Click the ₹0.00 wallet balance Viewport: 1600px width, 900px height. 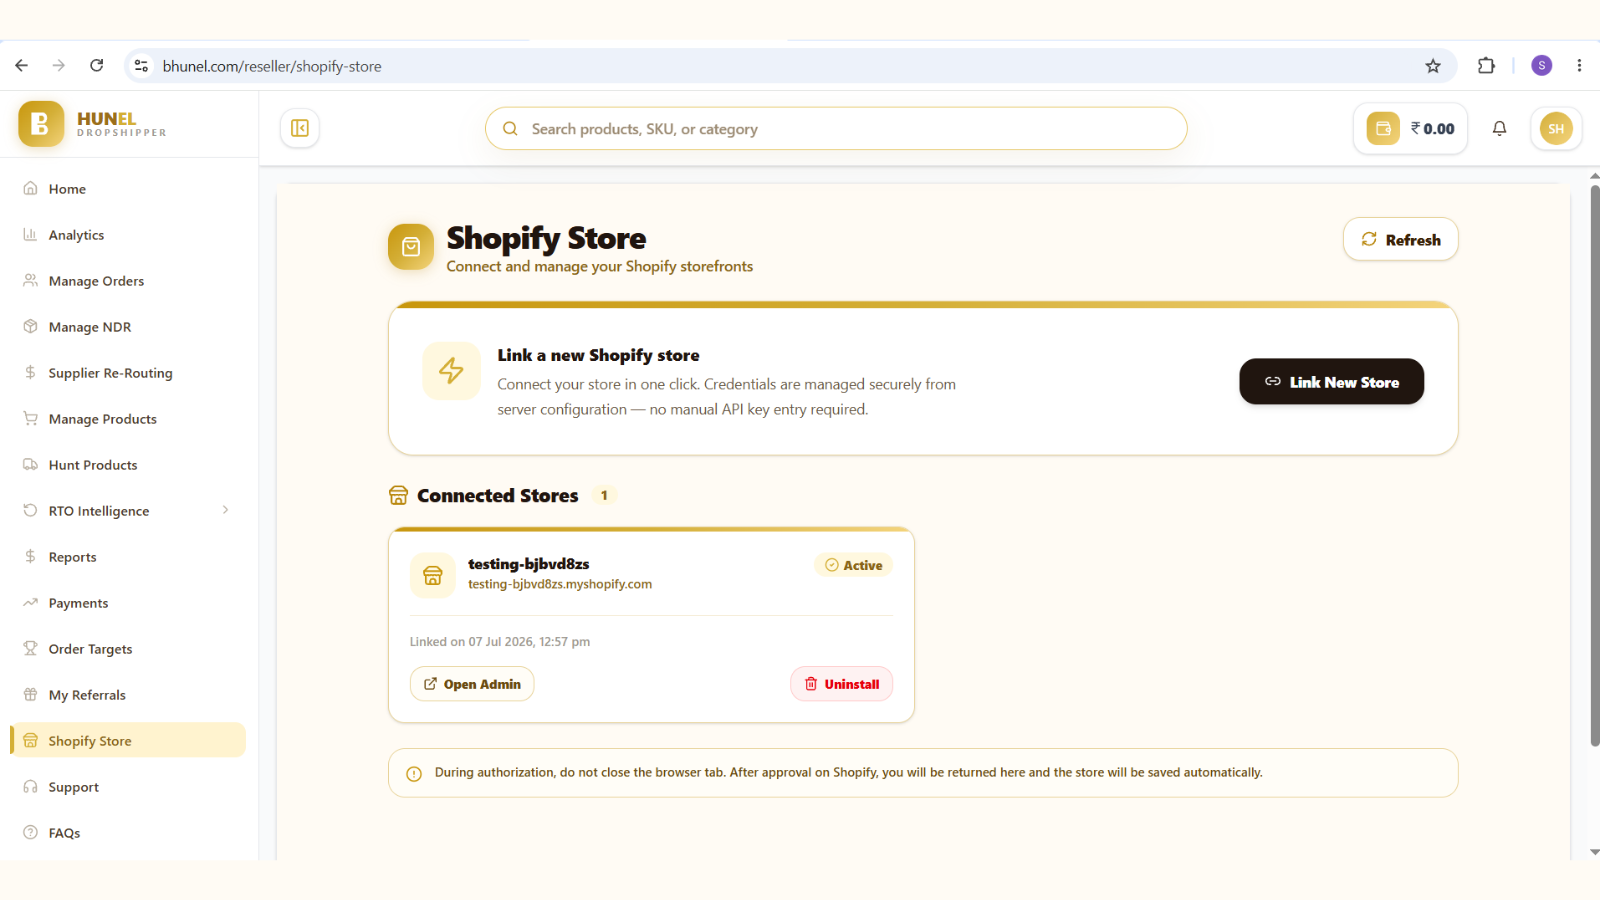point(1432,129)
